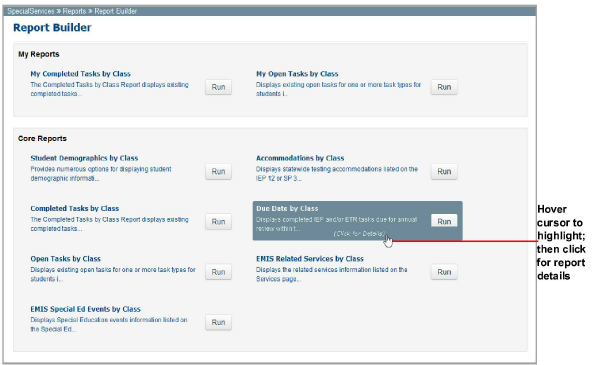The width and height of the screenshot is (595, 365).
Task: Open EMIS Related Services by Class title link
Action: (x=310, y=259)
